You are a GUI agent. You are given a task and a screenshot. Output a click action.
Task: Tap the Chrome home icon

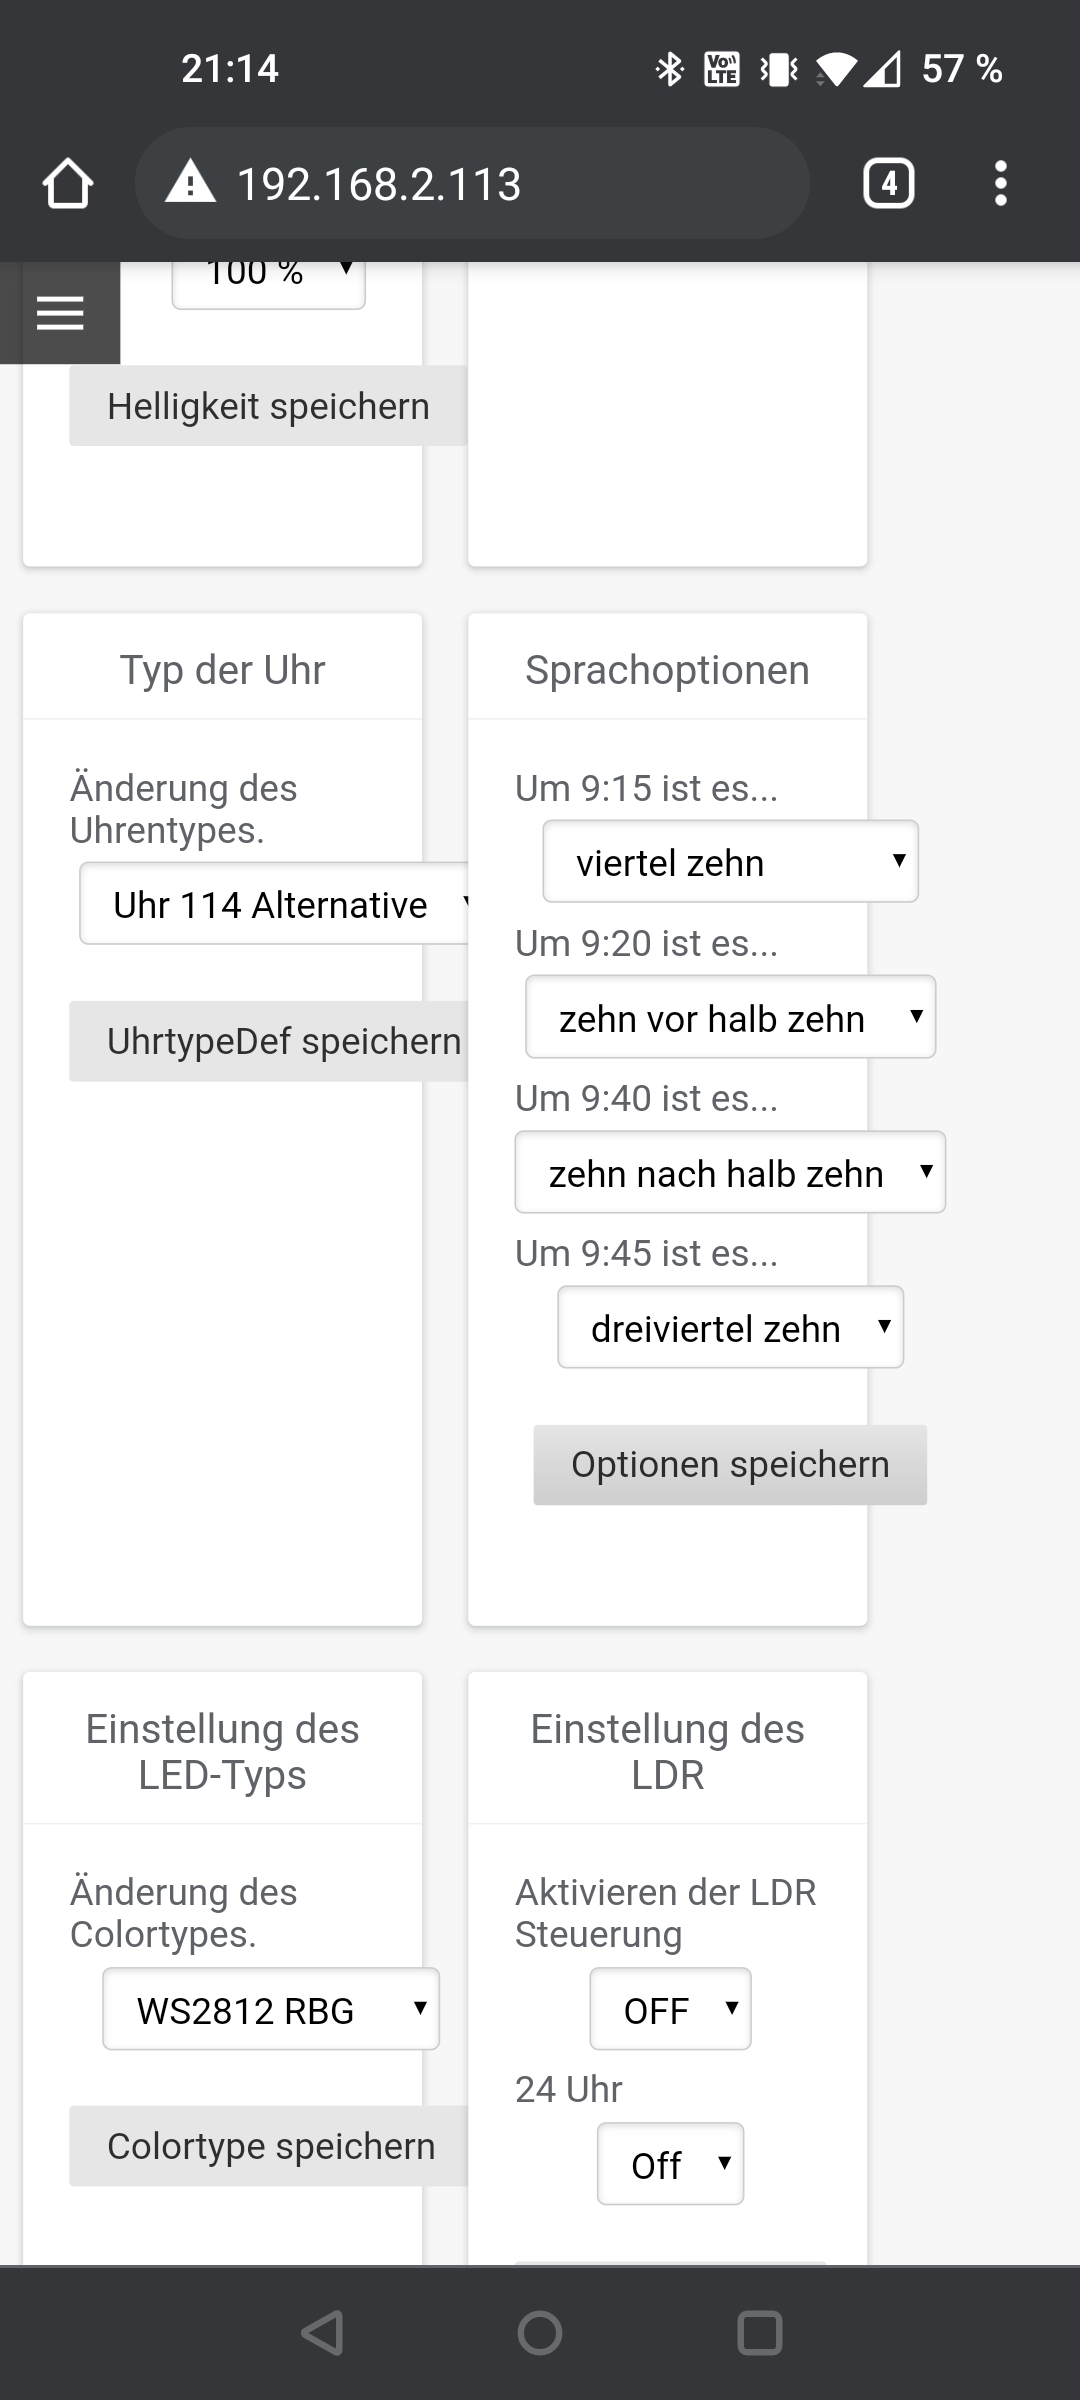point(67,182)
